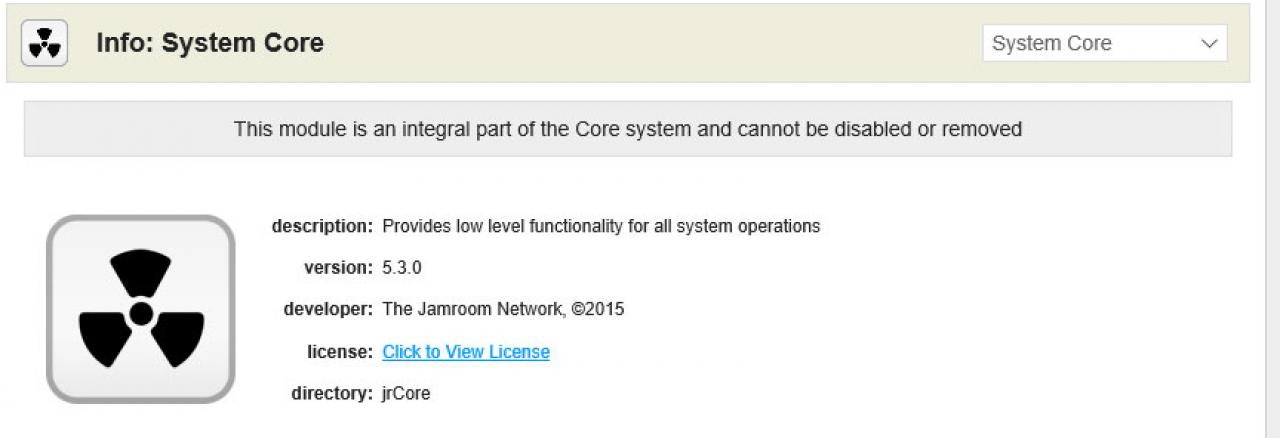Open the System Core module dropdown
1280x438 pixels.
tap(1103, 44)
